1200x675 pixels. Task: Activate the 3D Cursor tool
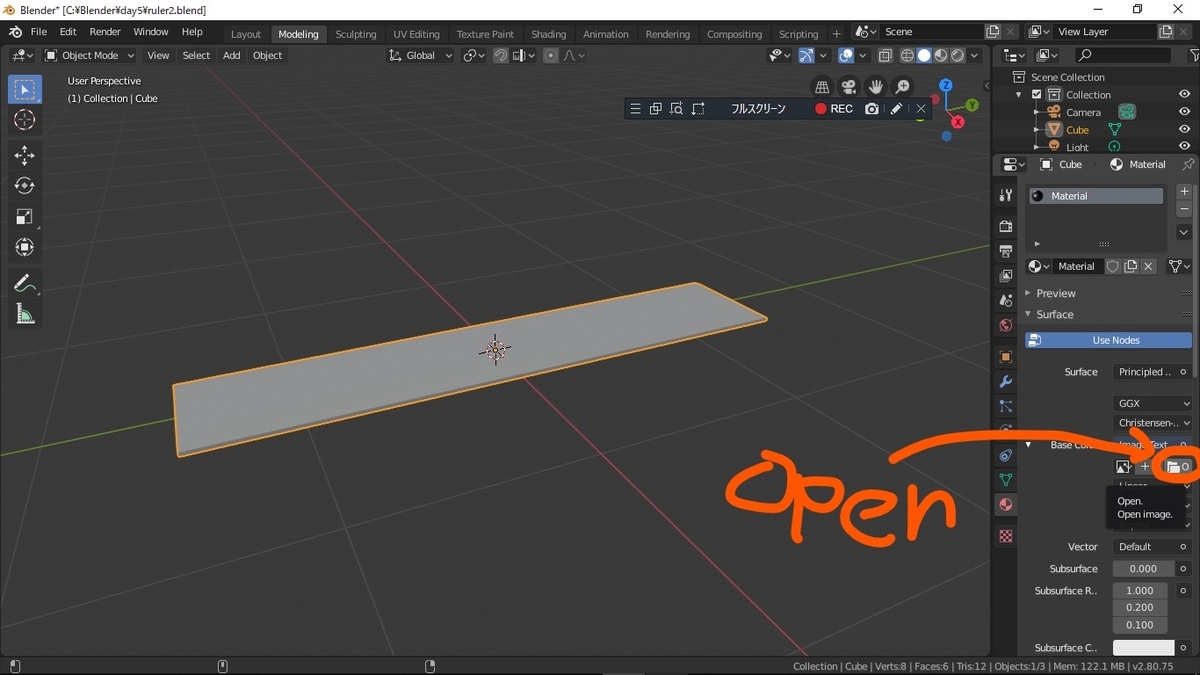tap(25, 120)
